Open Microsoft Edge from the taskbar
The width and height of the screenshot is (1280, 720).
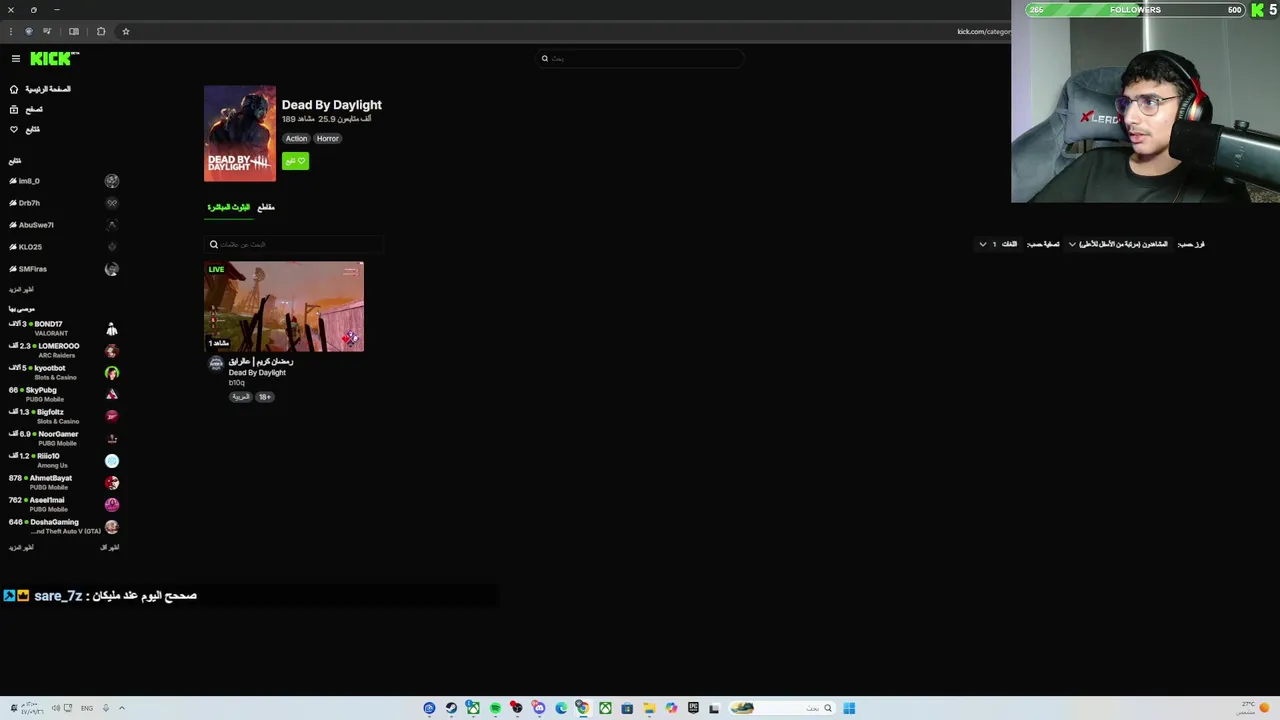(x=561, y=708)
